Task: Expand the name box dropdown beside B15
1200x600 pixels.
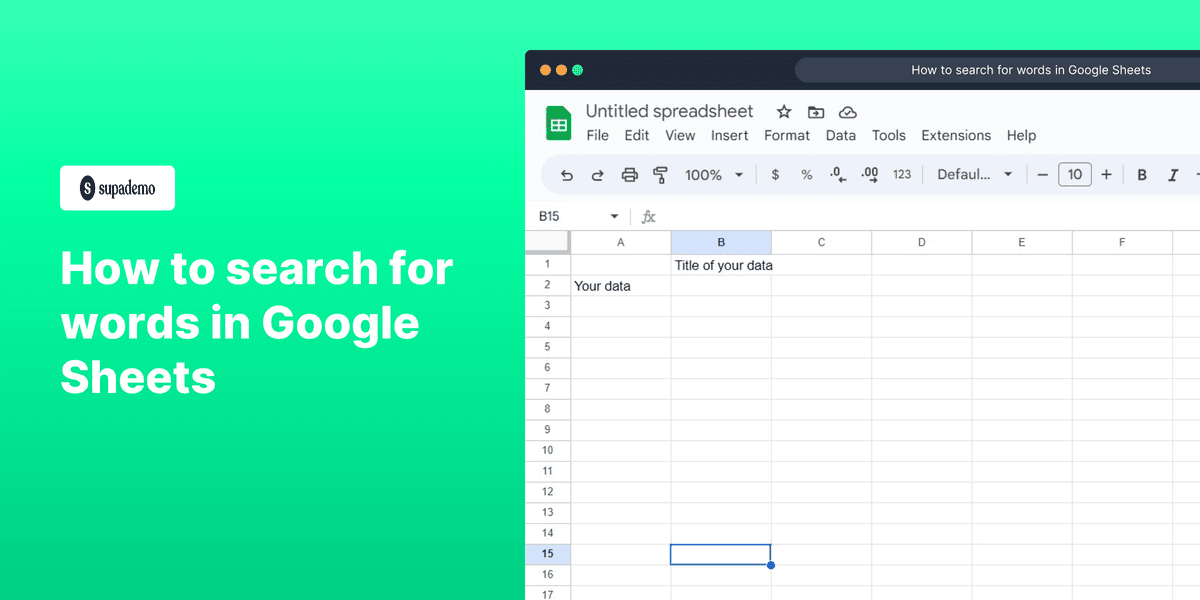Action: coord(614,215)
